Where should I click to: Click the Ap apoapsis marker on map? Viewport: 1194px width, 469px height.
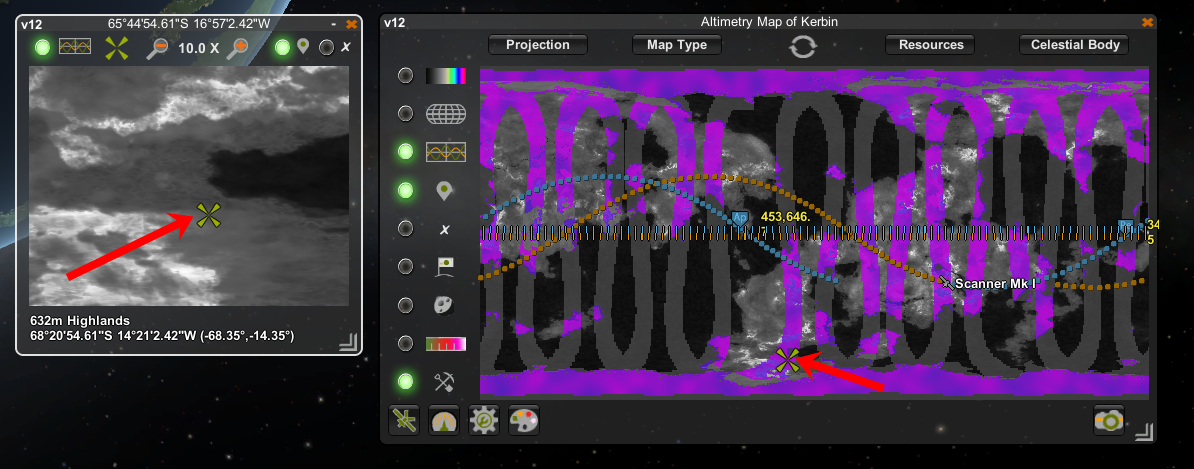pos(739,219)
